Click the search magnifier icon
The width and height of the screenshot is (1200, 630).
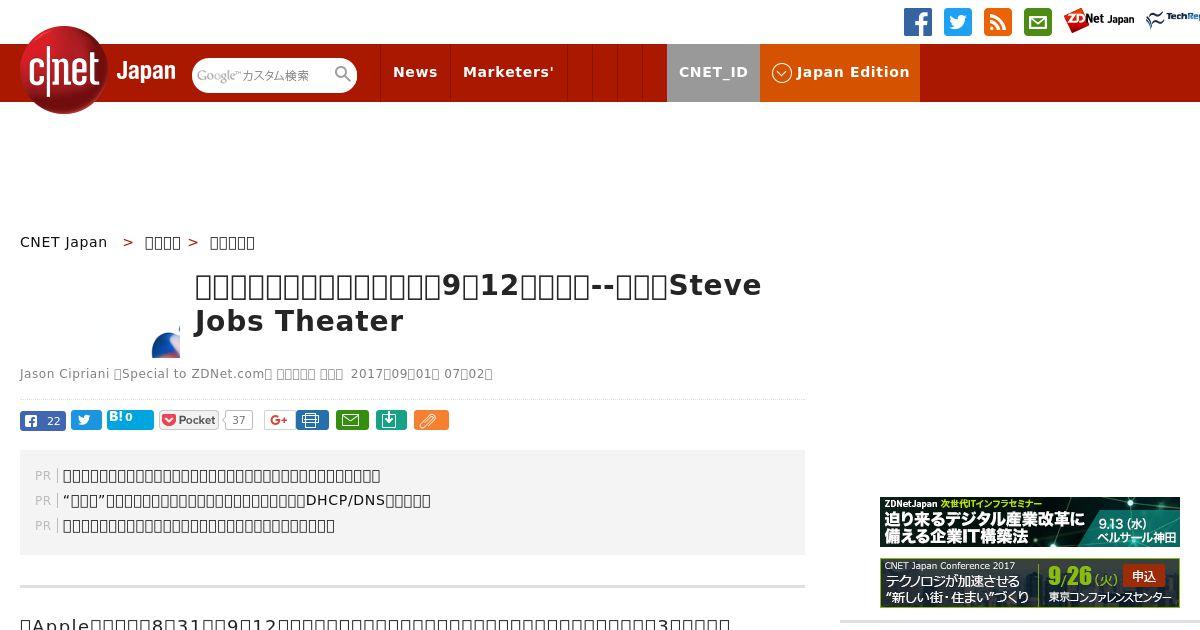(342, 75)
